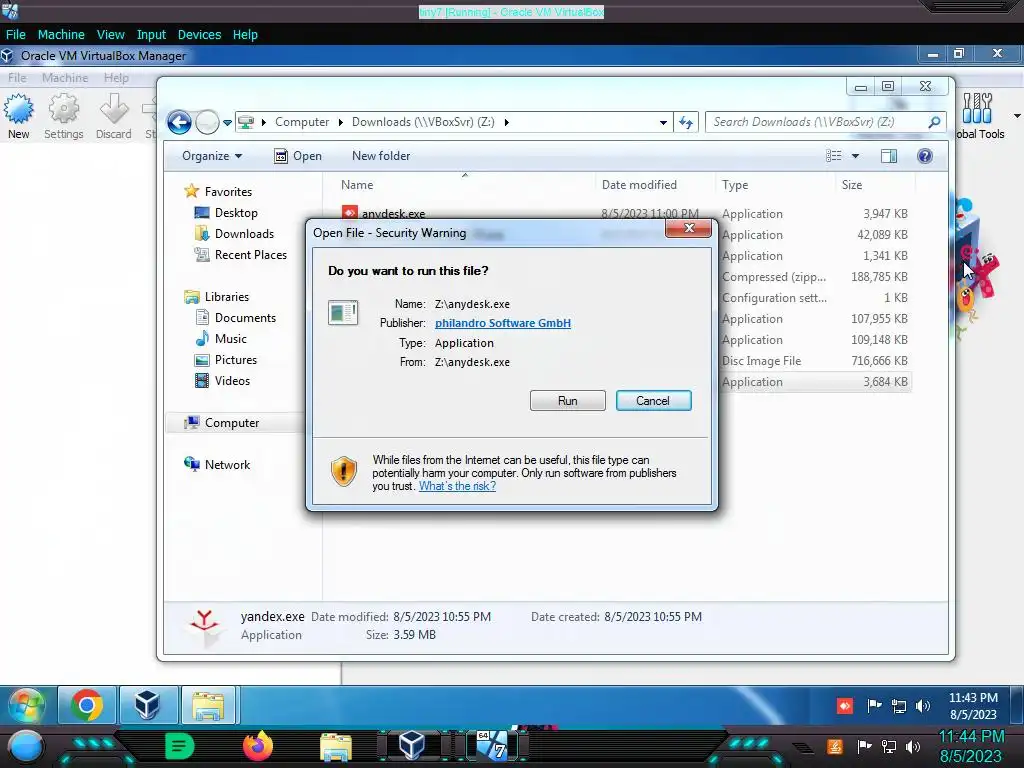Click the guest clock 11:43 PM
Screen dimensions: 1024x768
[973, 698]
